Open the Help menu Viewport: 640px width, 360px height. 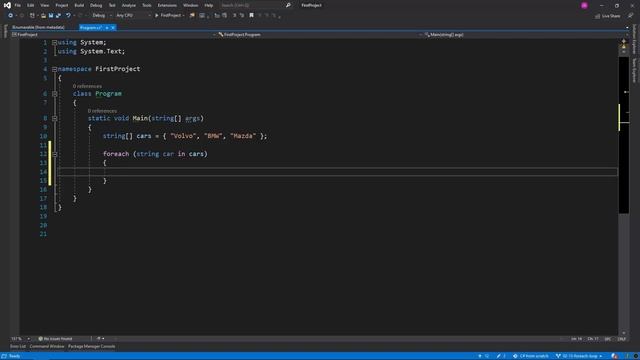209,5
